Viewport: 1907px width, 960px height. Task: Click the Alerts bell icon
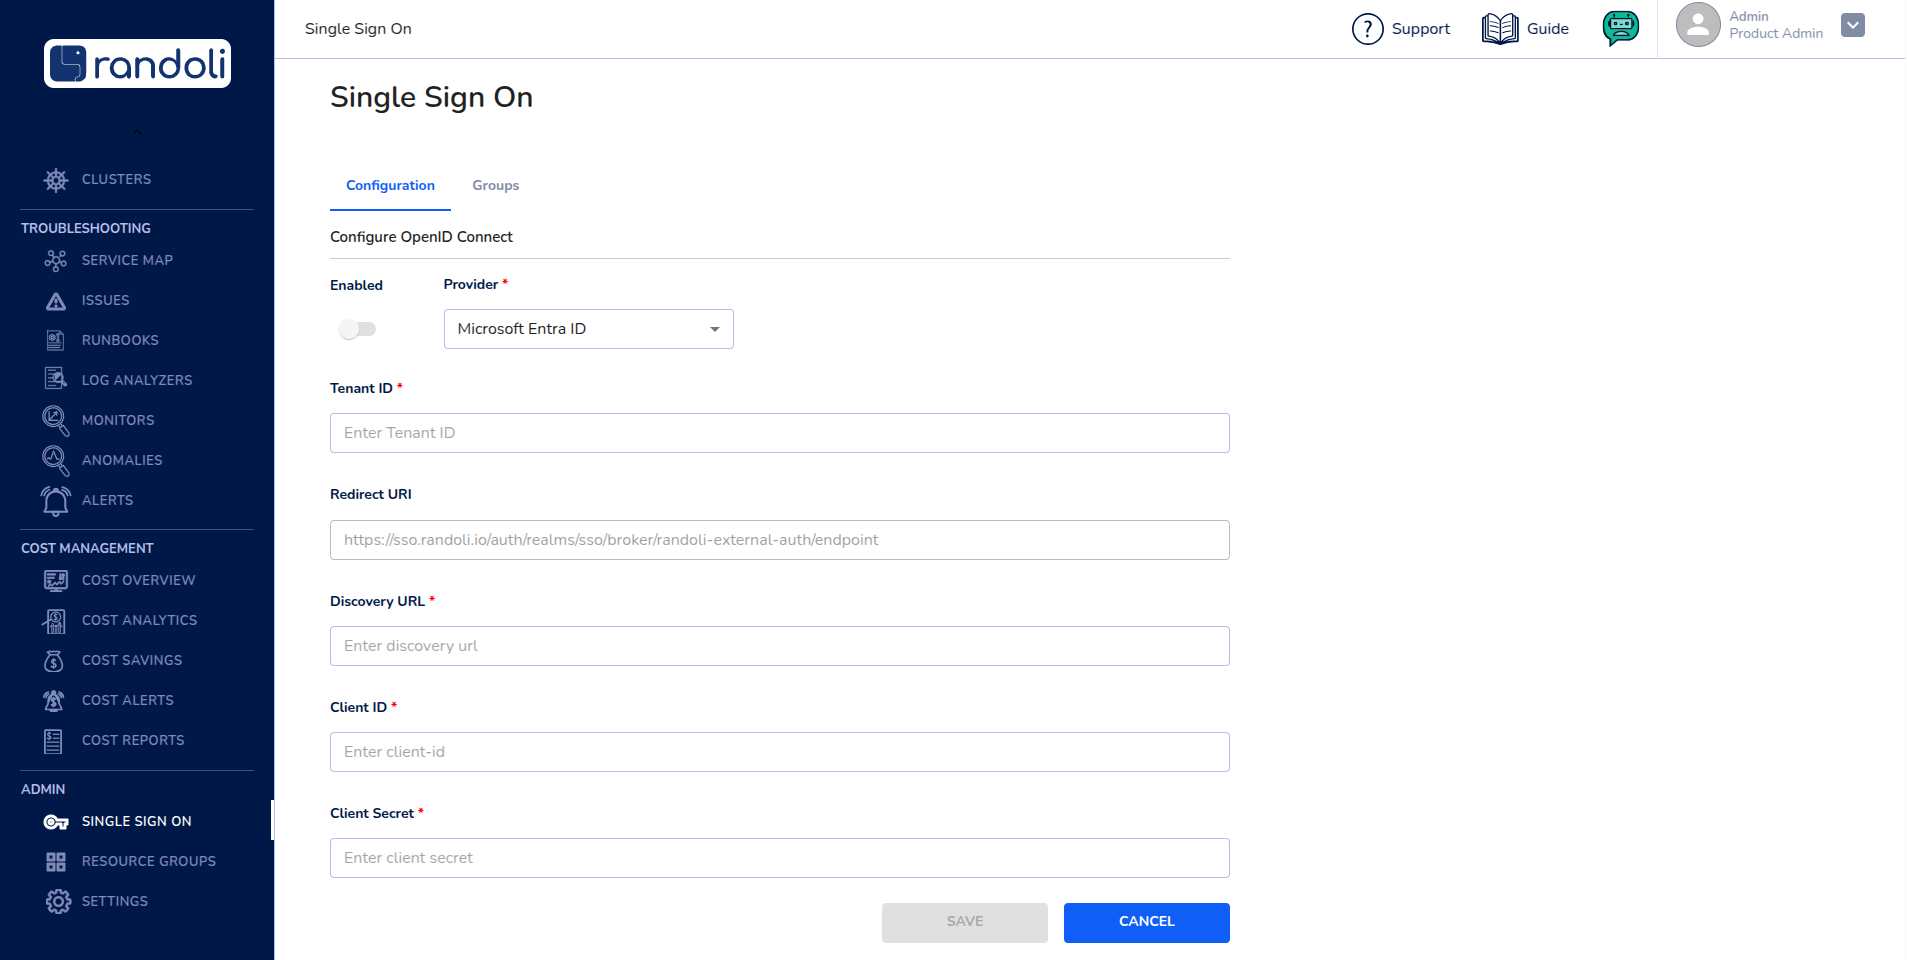[x=56, y=500]
